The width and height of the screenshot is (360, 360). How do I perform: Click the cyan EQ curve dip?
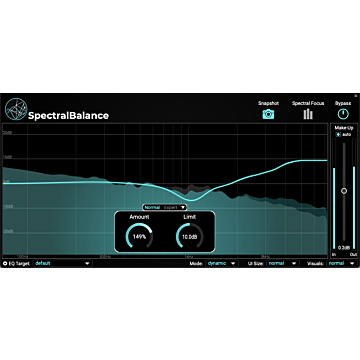(191, 200)
